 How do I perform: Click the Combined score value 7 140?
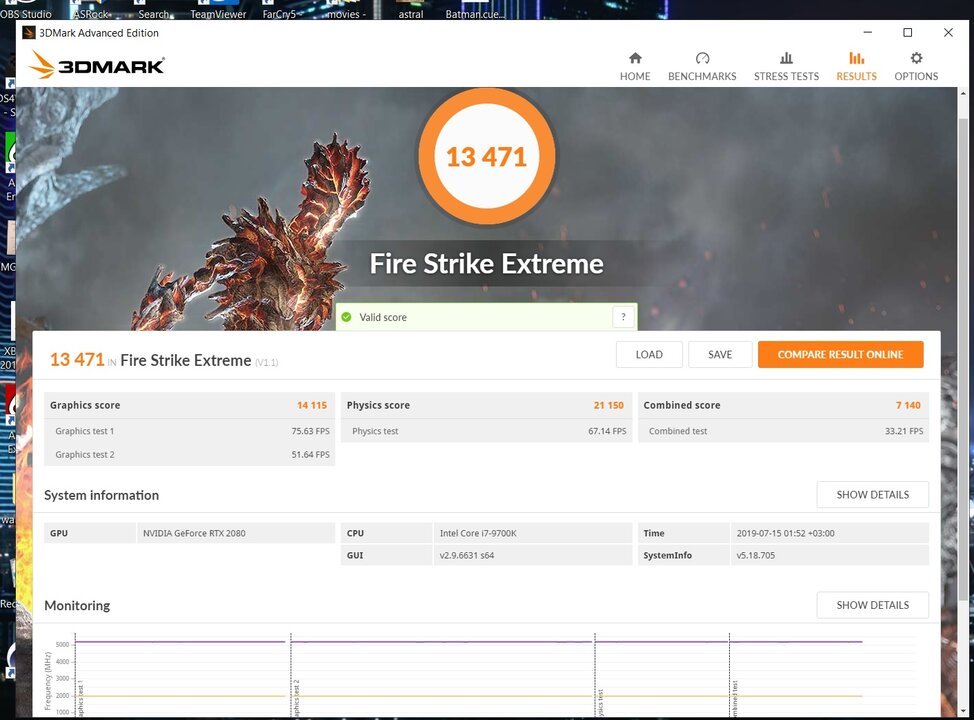(908, 405)
